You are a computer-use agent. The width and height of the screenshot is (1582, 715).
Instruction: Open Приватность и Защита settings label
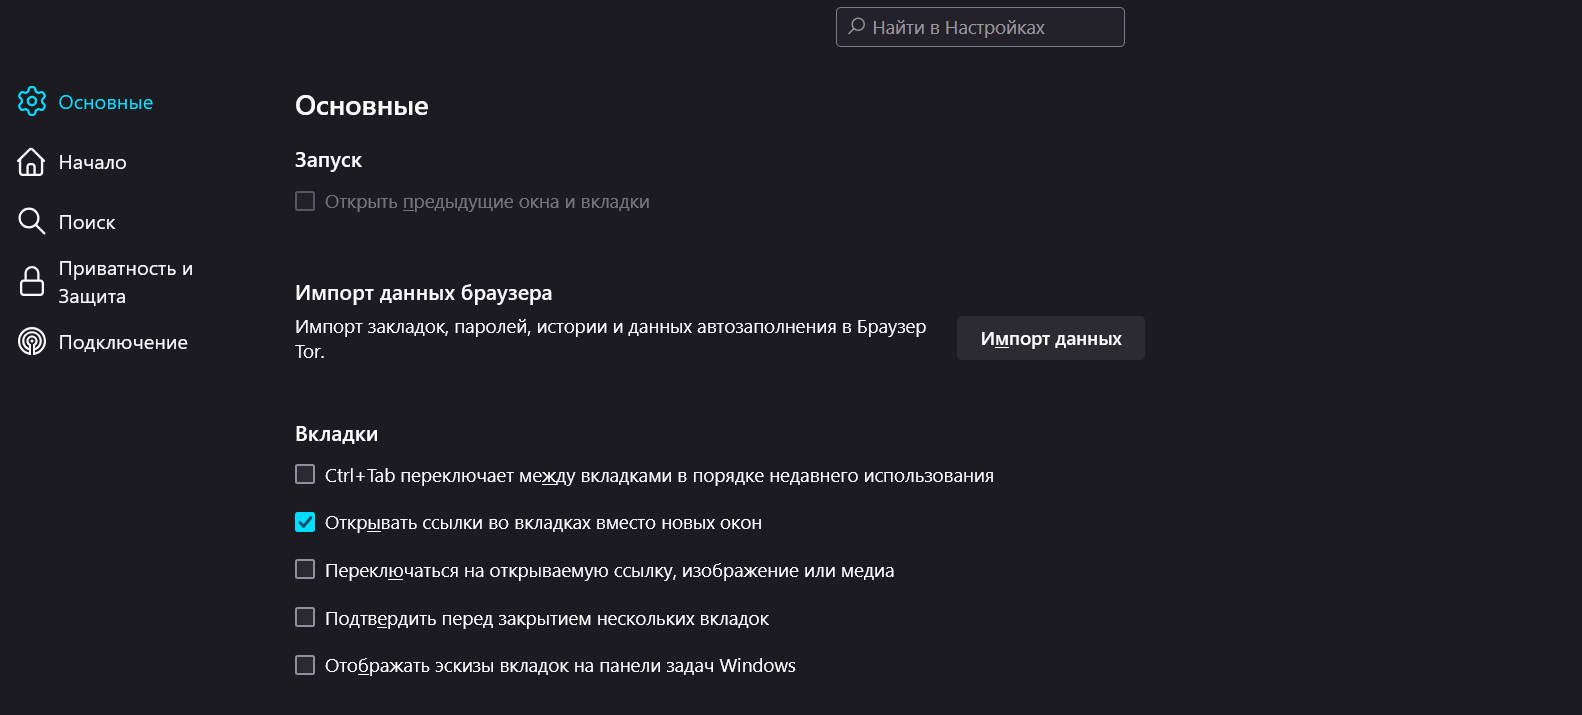click(126, 282)
